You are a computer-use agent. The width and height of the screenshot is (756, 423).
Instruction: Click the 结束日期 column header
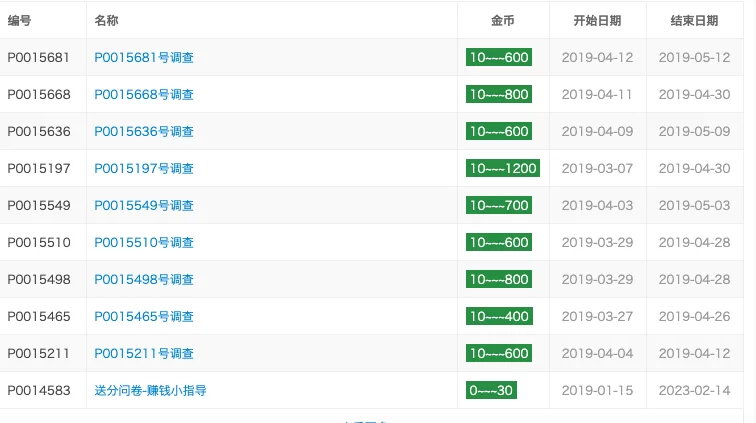(694, 21)
